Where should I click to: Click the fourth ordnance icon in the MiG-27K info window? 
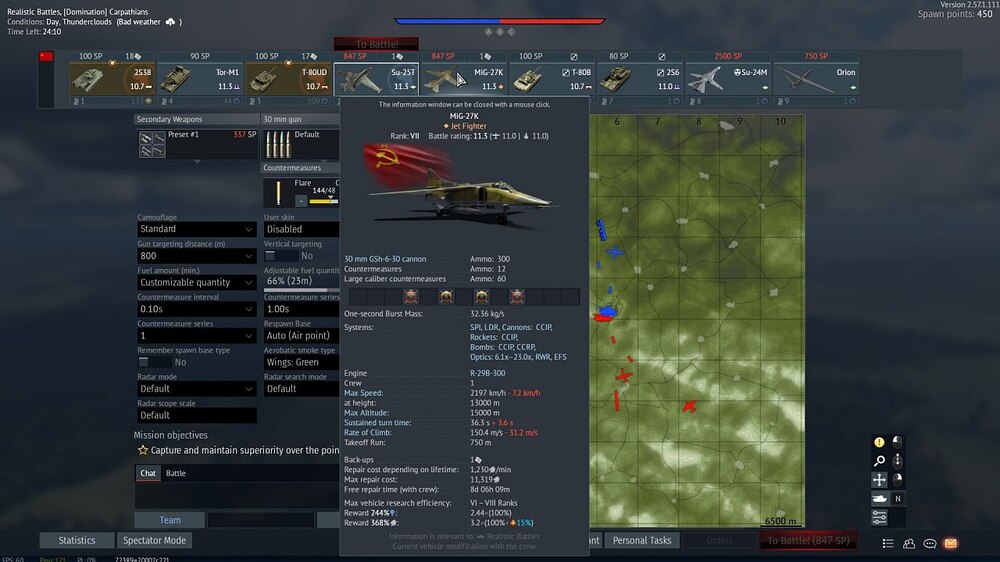pos(517,296)
